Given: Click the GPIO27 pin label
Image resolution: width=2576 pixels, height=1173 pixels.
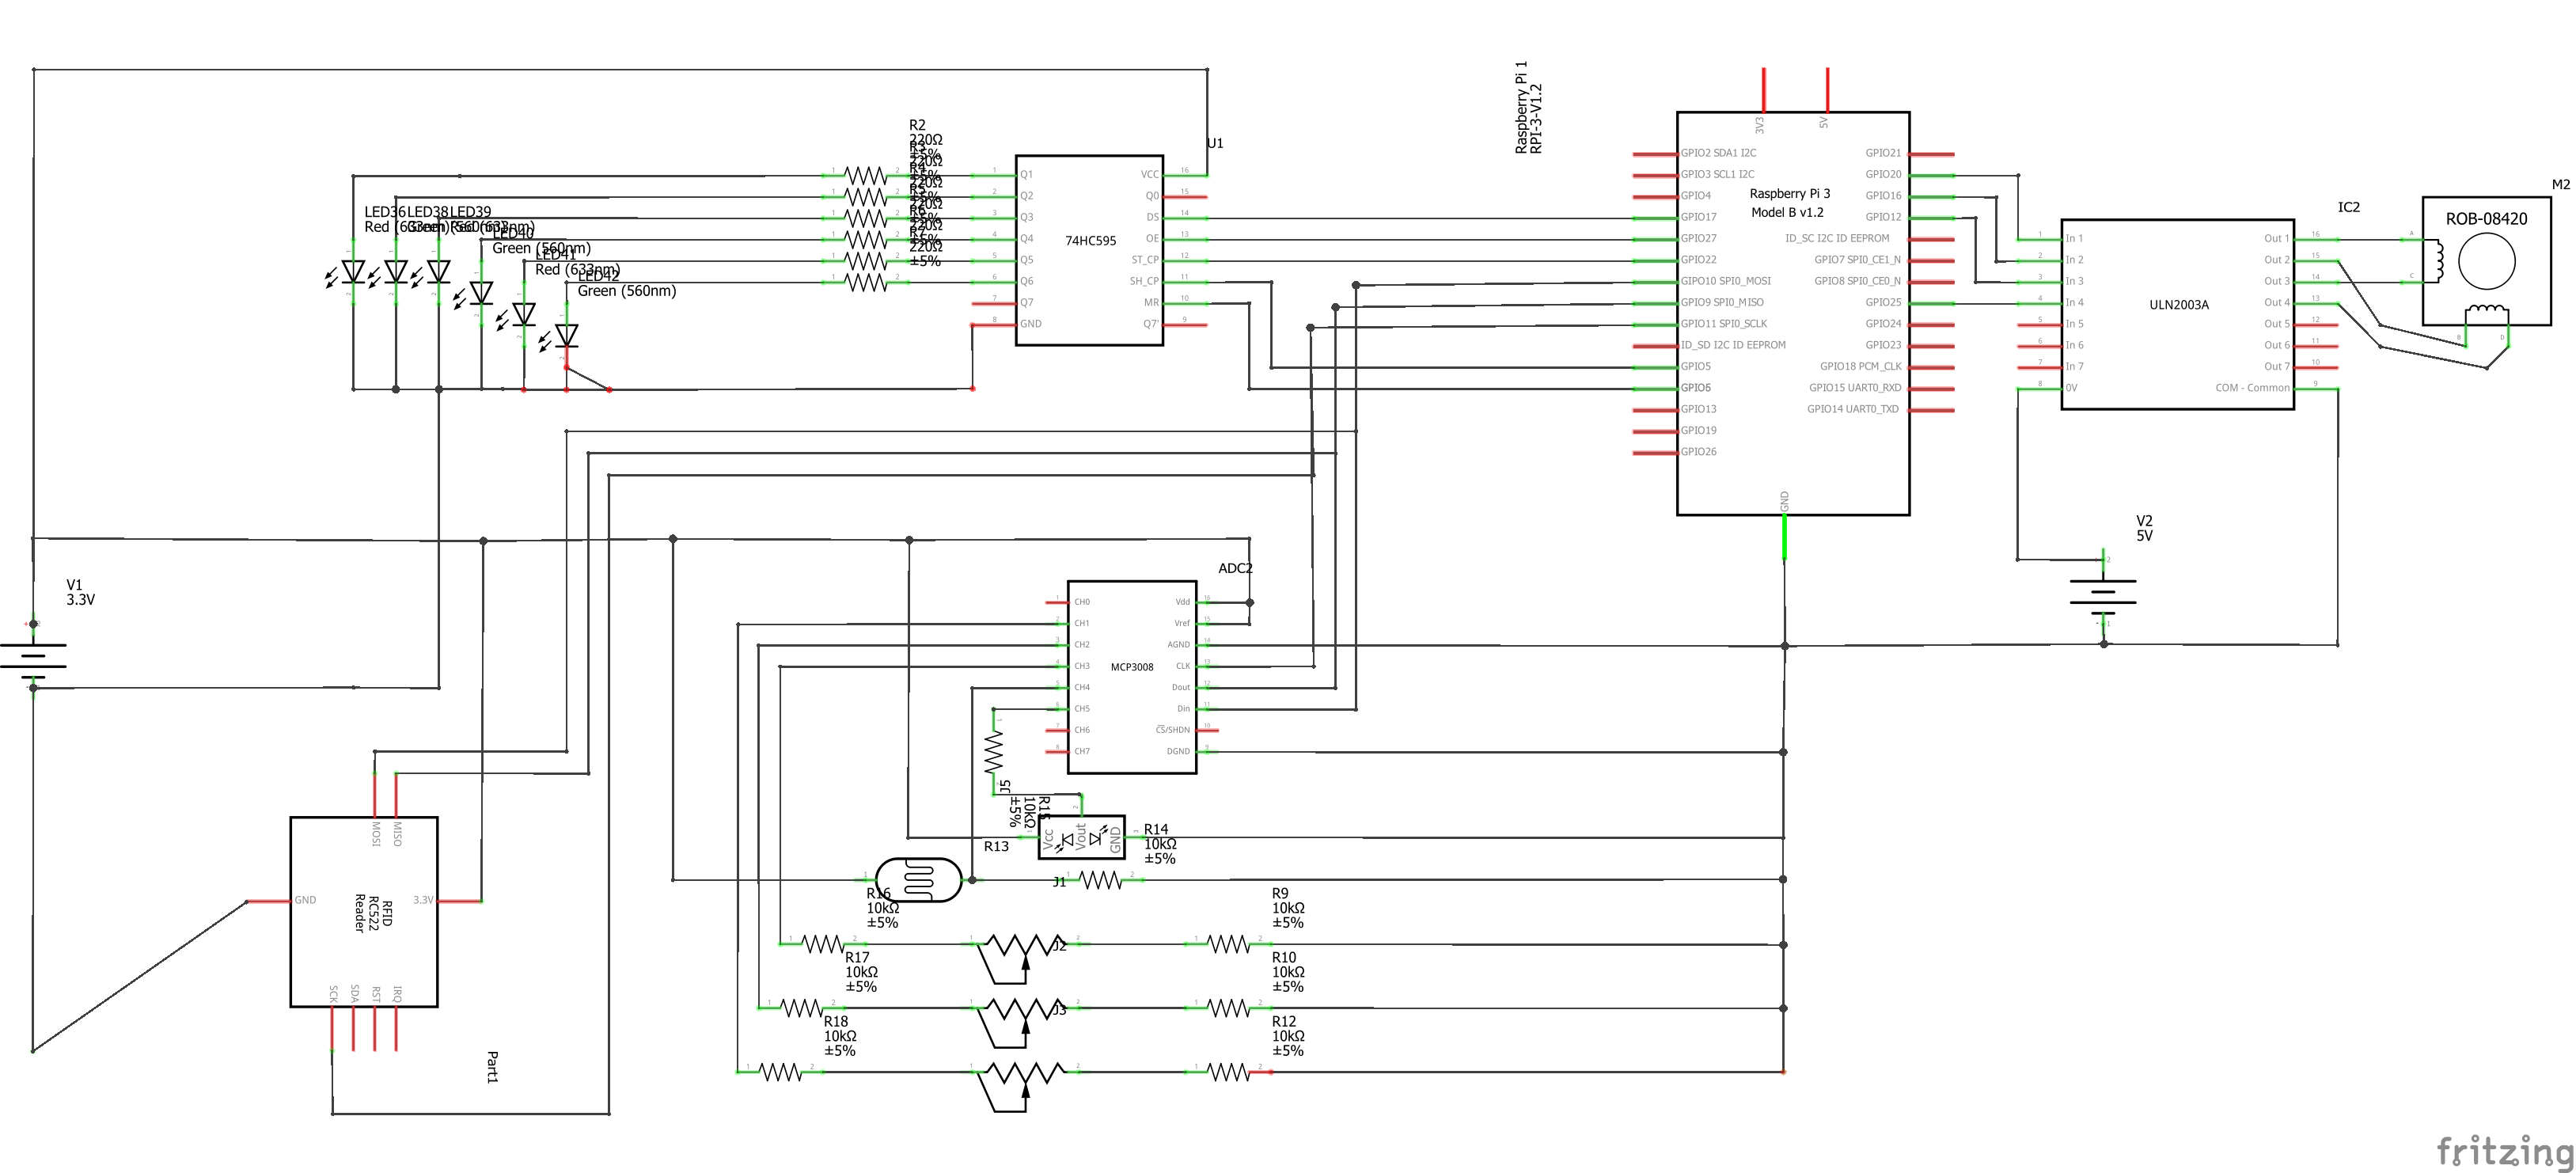Looking at the screenshot, I should coord(1698,238).
